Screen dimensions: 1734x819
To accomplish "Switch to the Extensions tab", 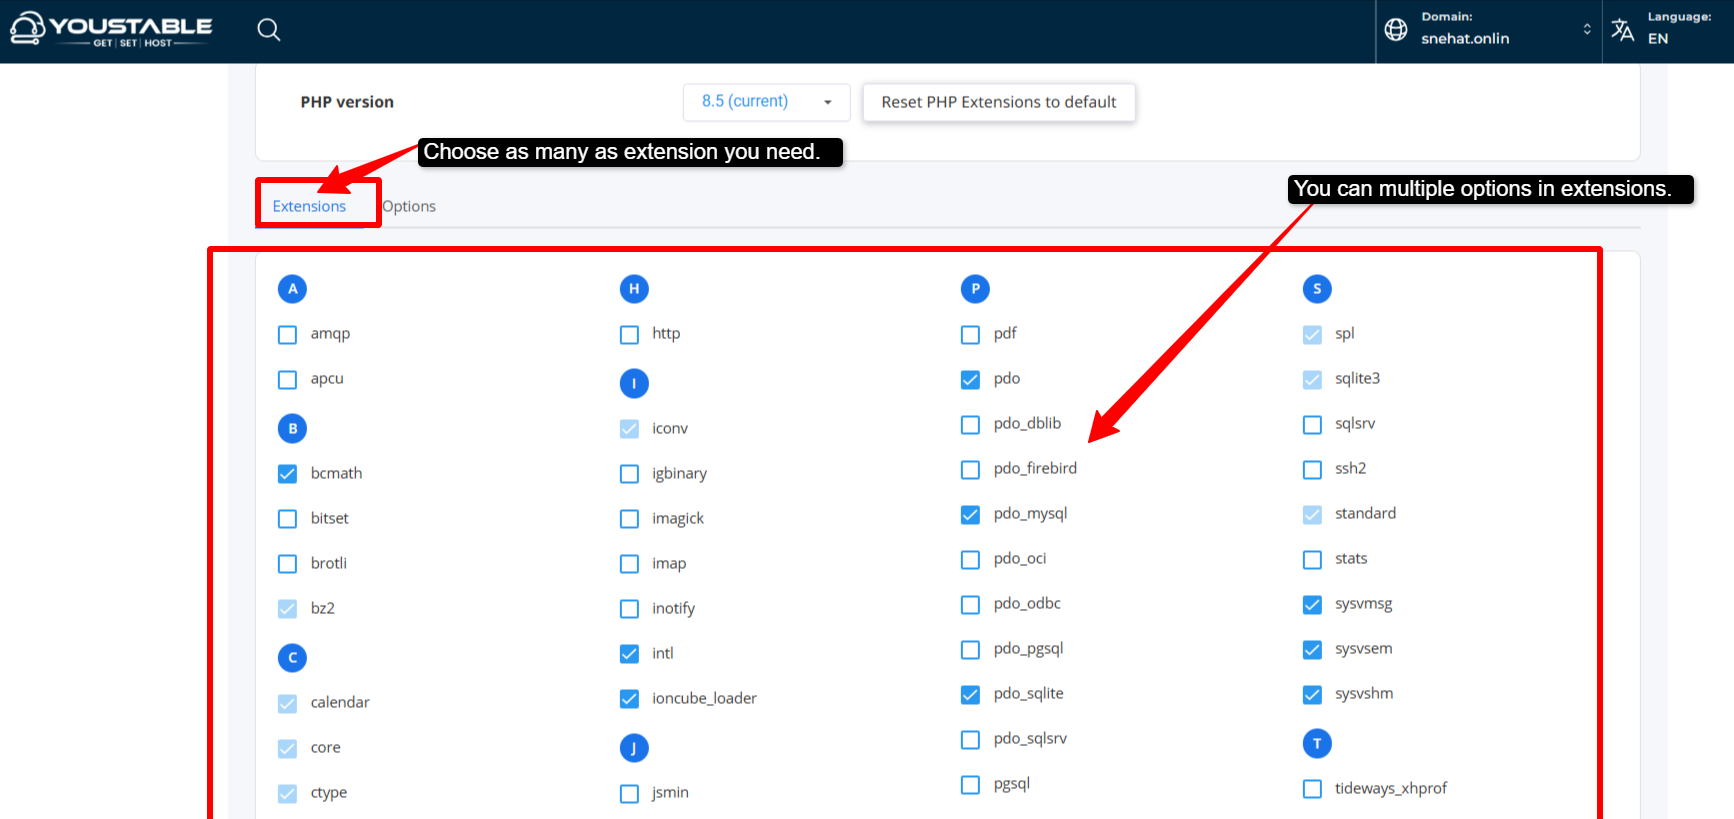I will click(x=309, y=206).
